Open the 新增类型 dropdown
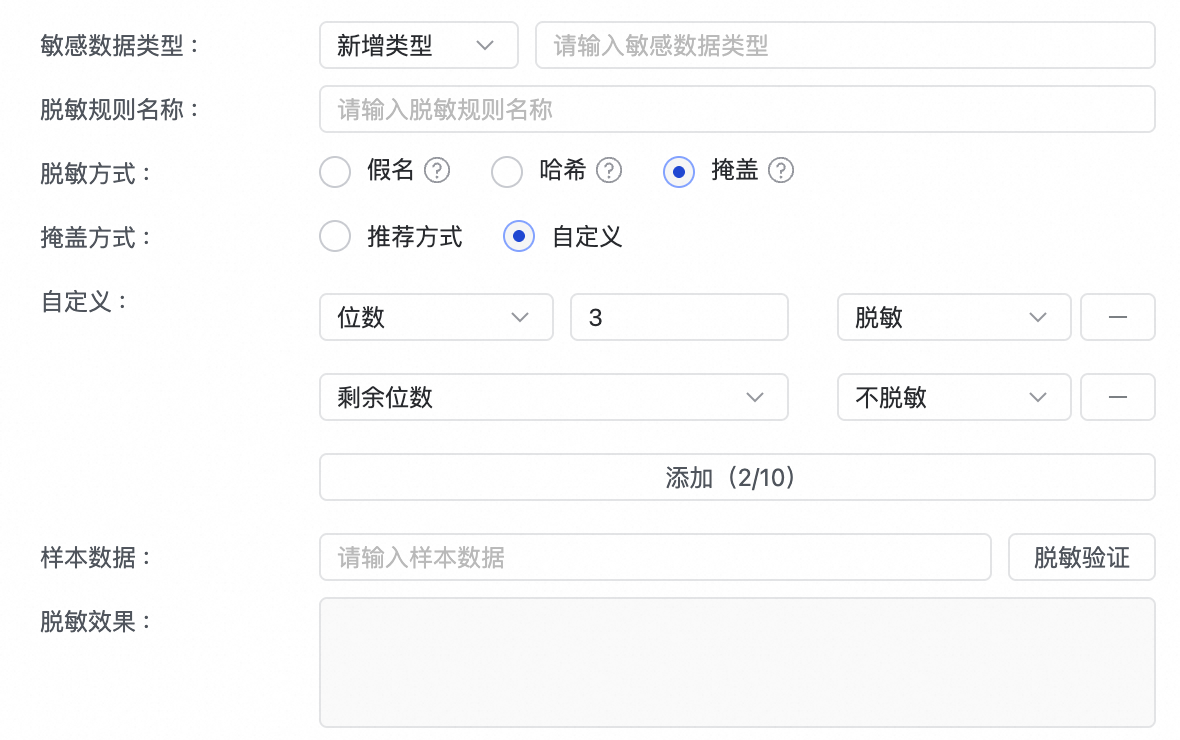Image resolution: width=1180 pixels, height=740 pixels. (418, 45)
